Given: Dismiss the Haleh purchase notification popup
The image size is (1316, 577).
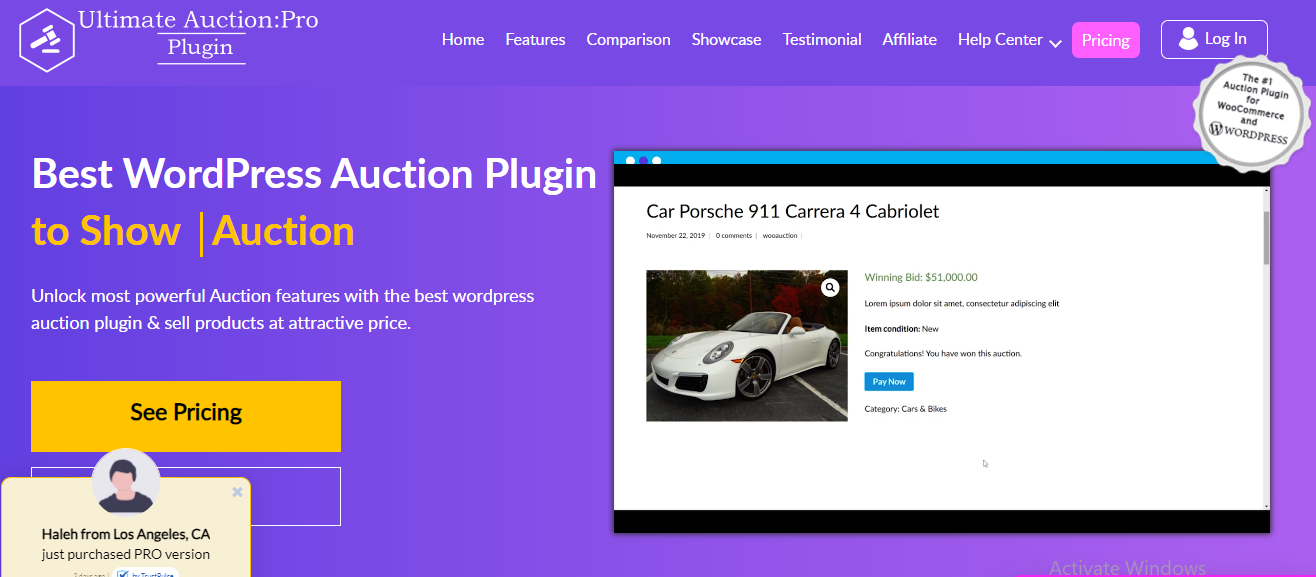Looking at the screenshot, I should tap(237, 492).
